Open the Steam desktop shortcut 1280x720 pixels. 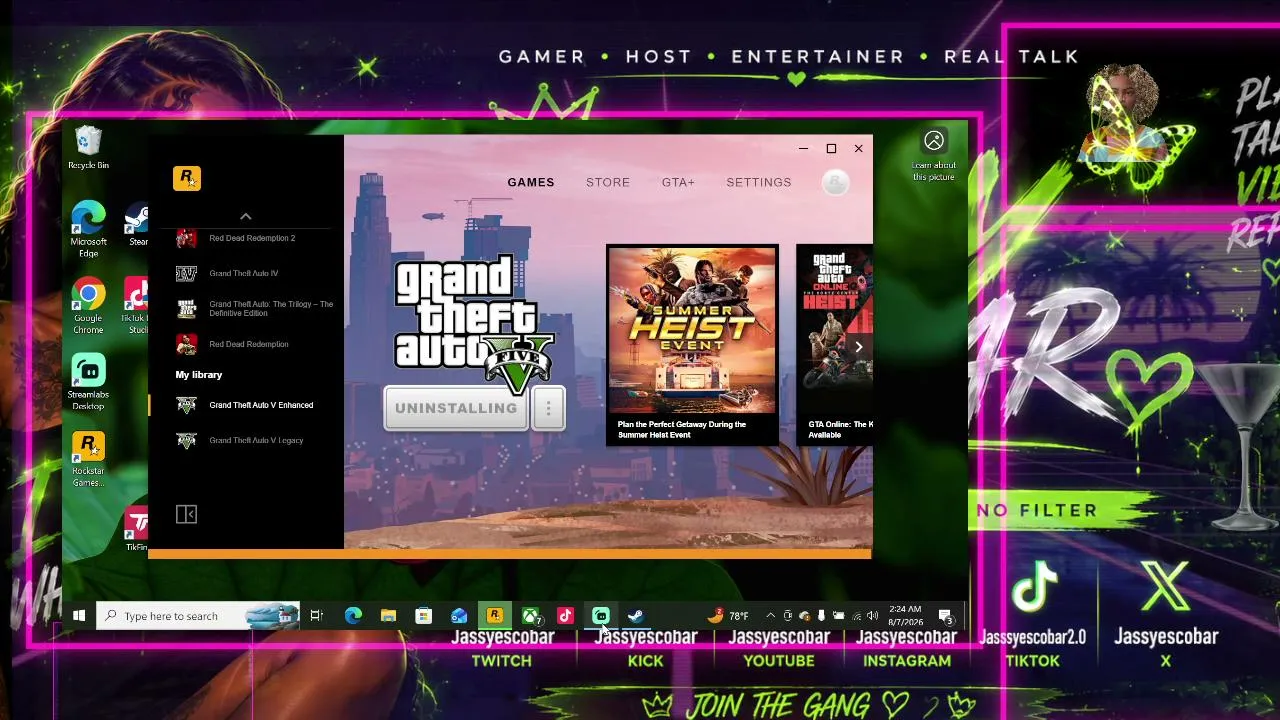pyautogui.click(x=137, y=225)
